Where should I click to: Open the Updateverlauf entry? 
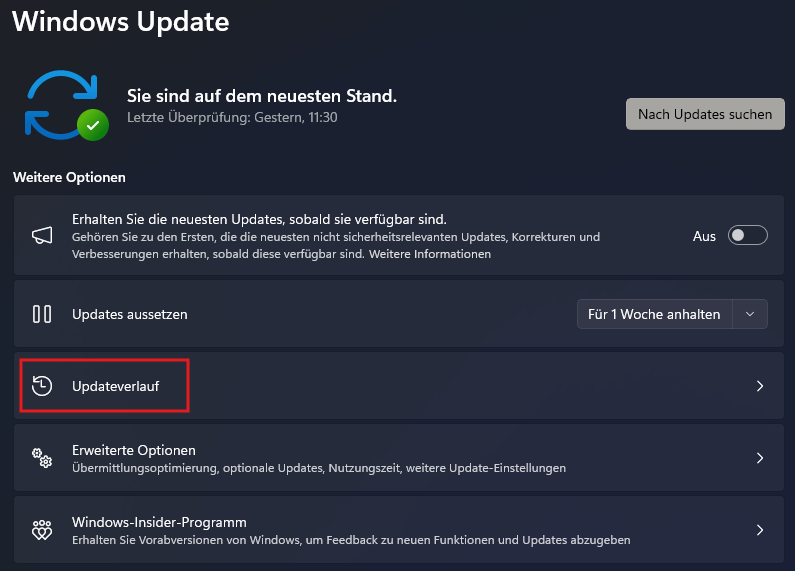[x=399, y=386]
